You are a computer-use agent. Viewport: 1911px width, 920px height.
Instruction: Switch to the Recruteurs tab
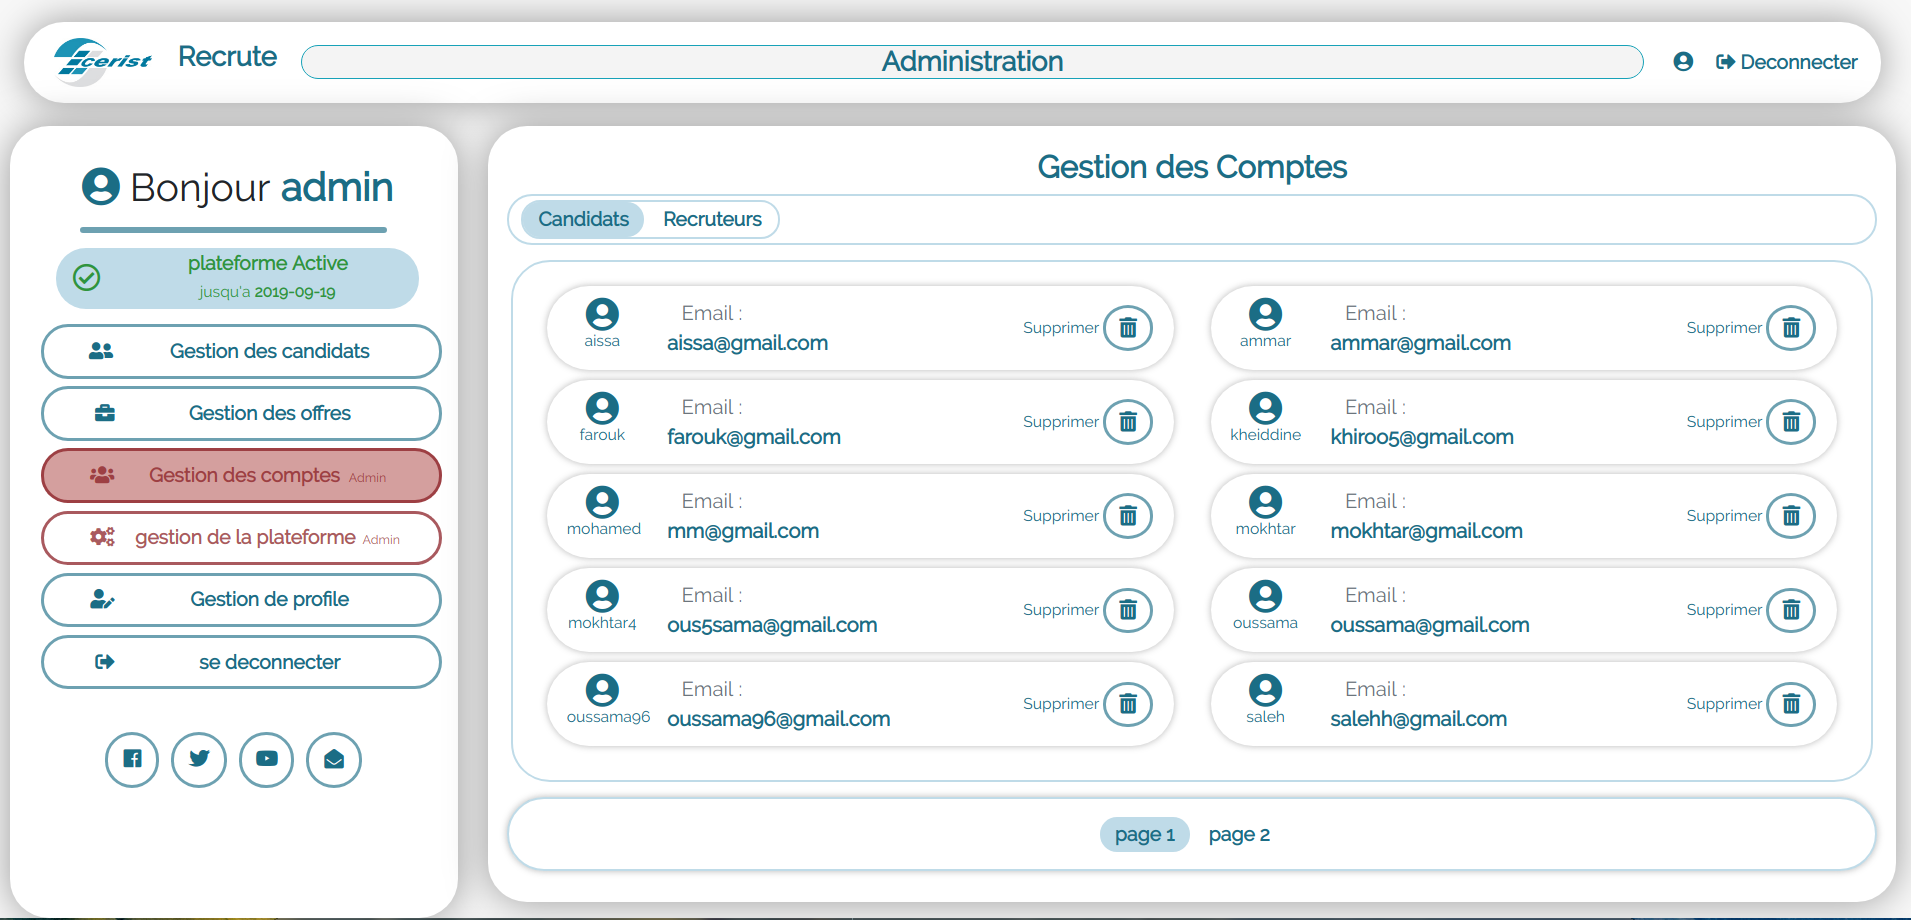click(x=712, y=219)
